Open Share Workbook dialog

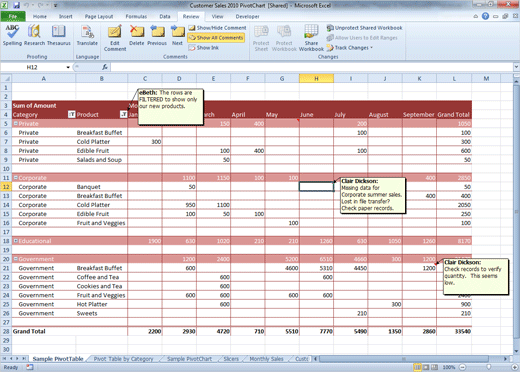coord(311,38)
